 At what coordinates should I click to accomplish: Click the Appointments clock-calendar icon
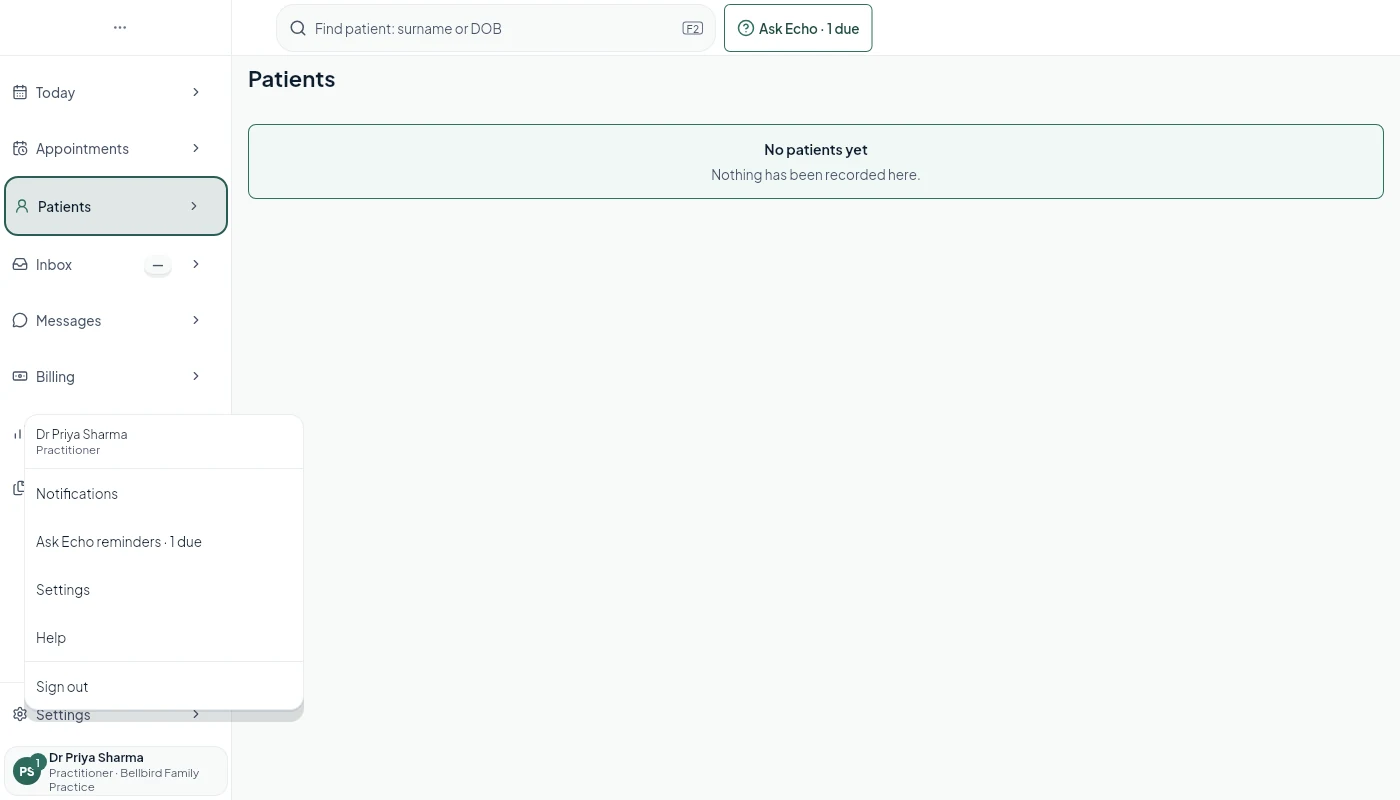(19, 148)
